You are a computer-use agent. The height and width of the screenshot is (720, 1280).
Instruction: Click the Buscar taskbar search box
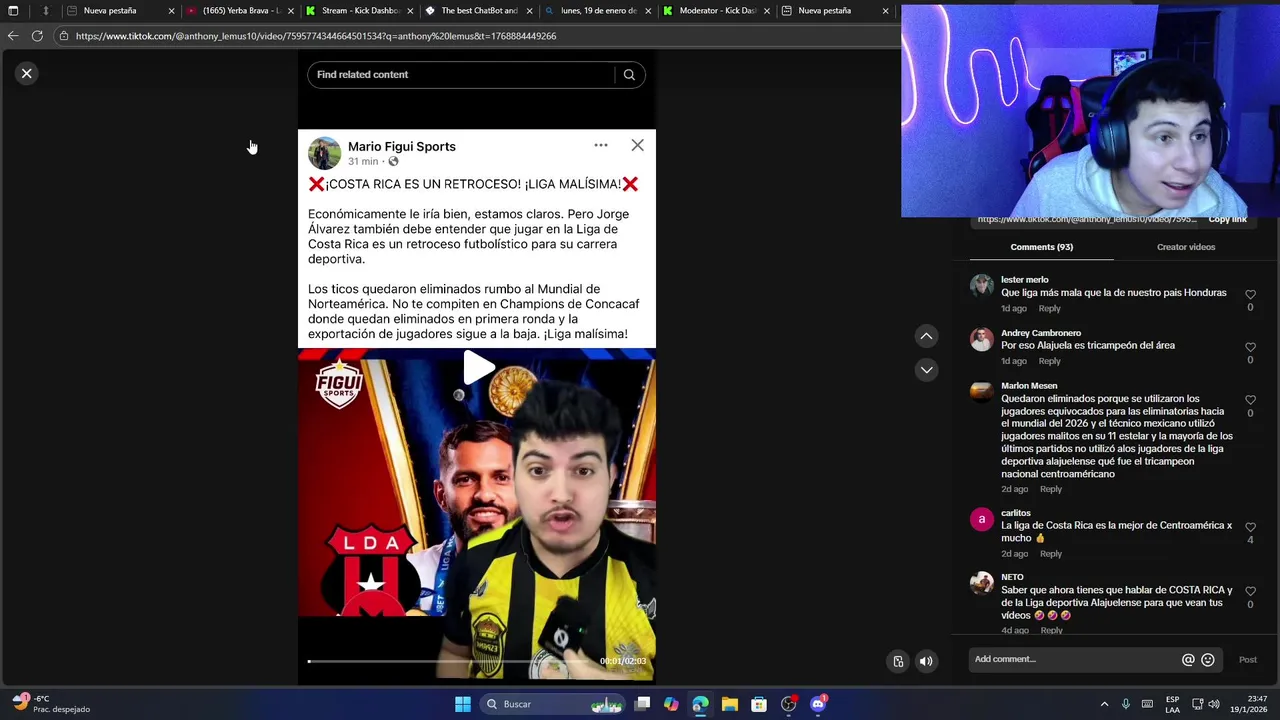[x=552, y=704]
